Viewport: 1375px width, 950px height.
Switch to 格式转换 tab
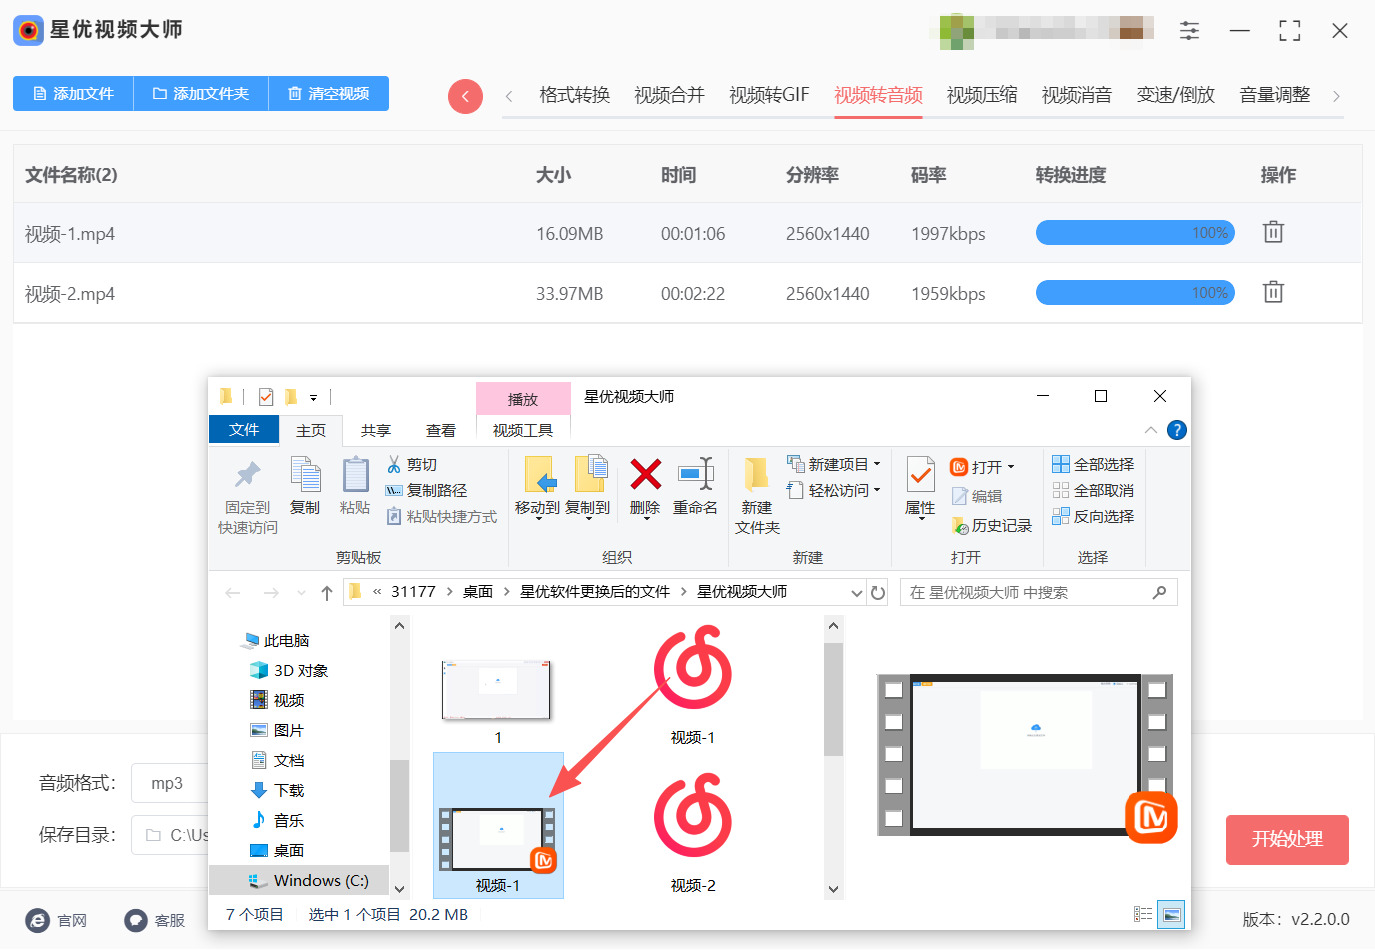pos(574,96)
